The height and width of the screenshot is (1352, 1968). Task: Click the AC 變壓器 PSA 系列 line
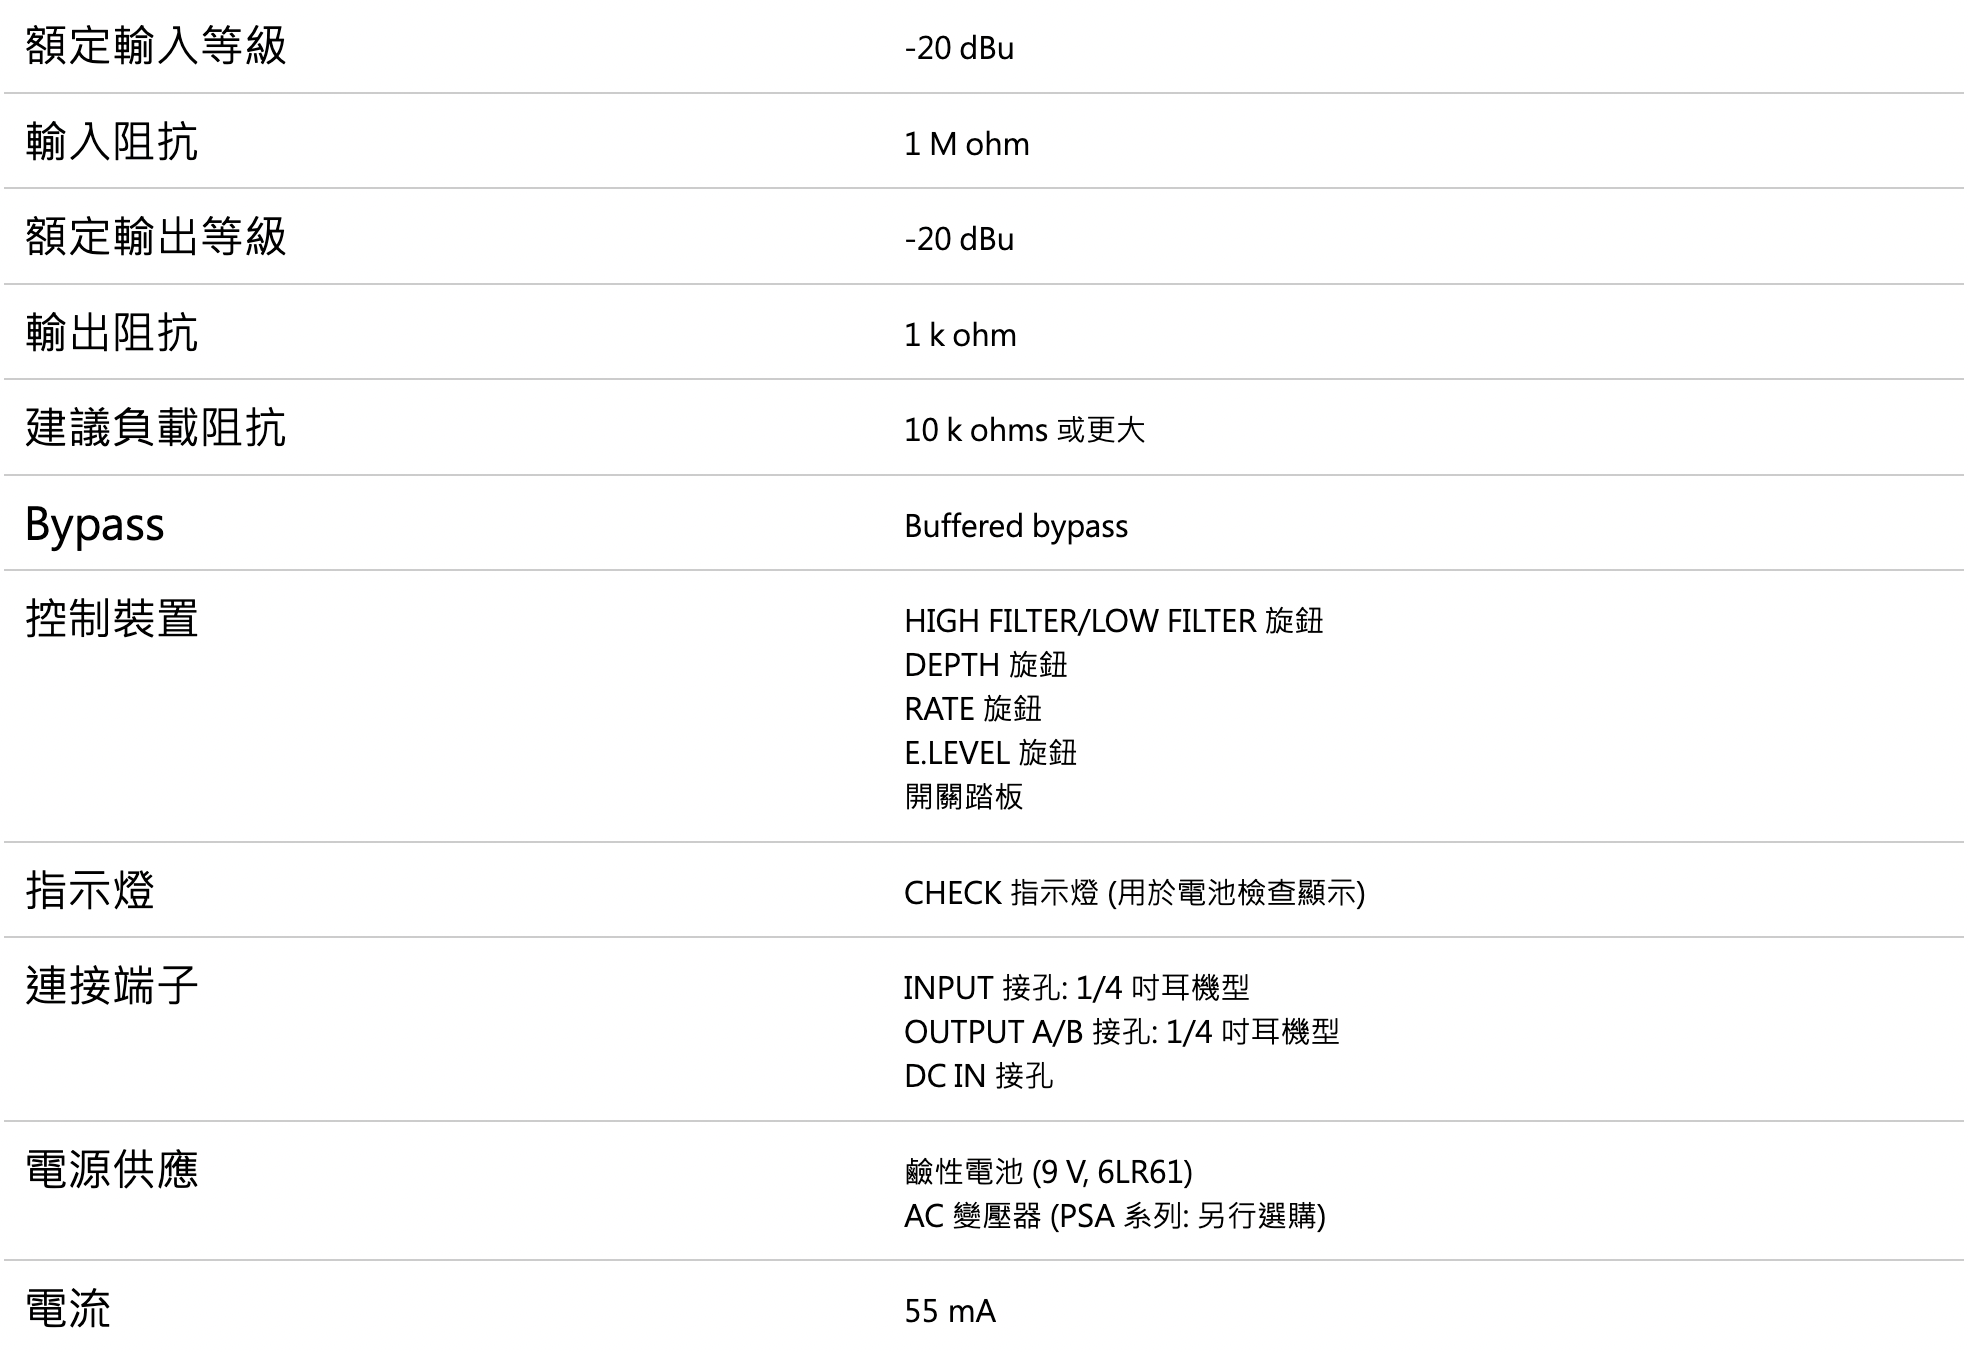point(1115,1216)
